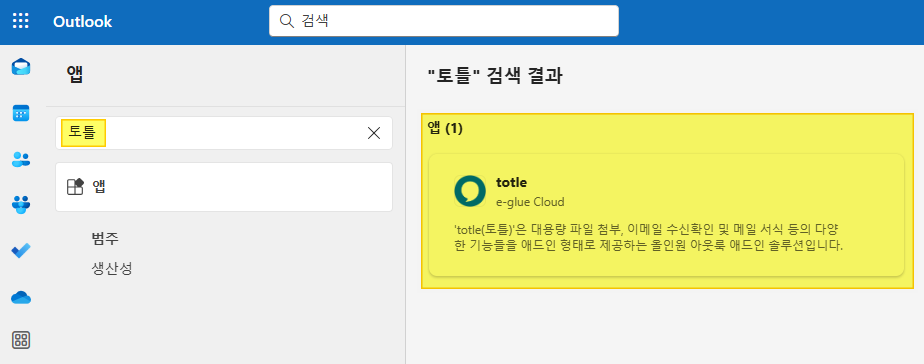Open Calendar from the sidebar
The image size is (924, 364).
pos(21,113)
